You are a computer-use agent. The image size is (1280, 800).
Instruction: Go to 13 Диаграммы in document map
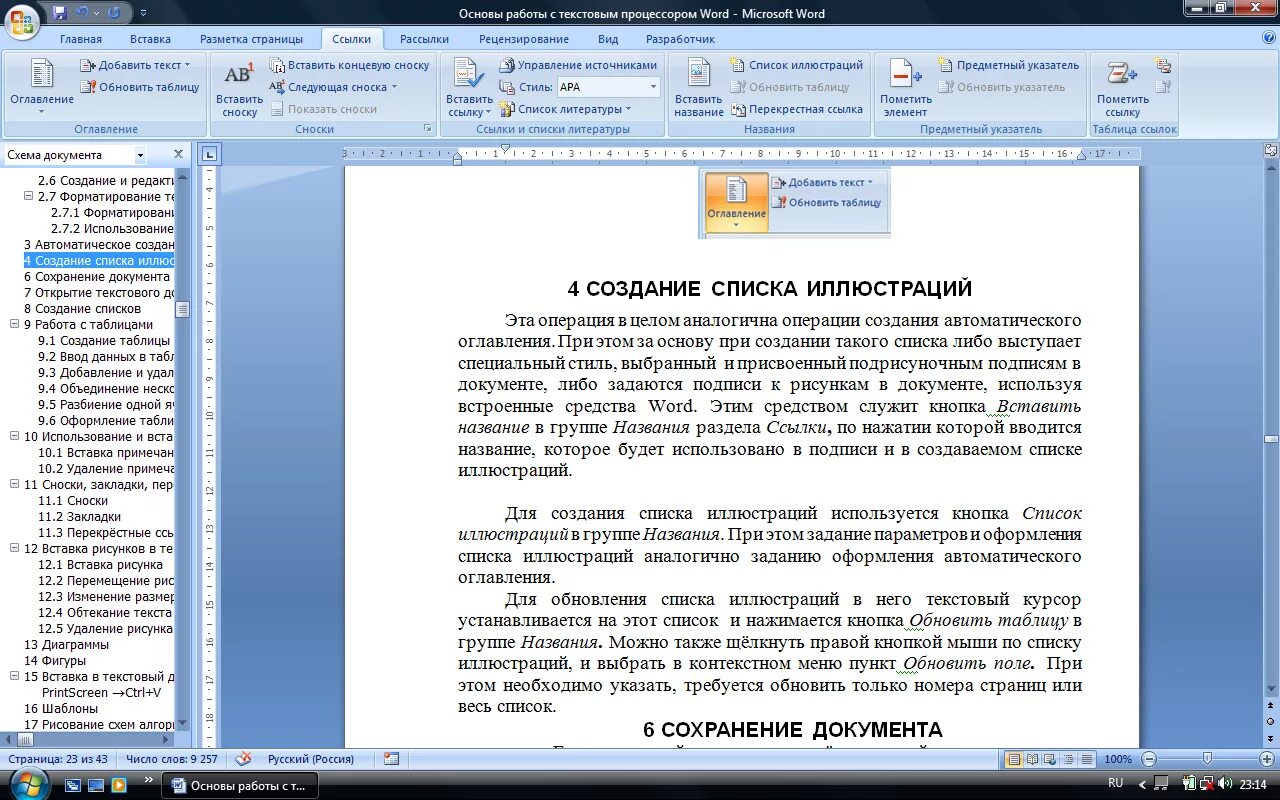click(x=66, y=644)
